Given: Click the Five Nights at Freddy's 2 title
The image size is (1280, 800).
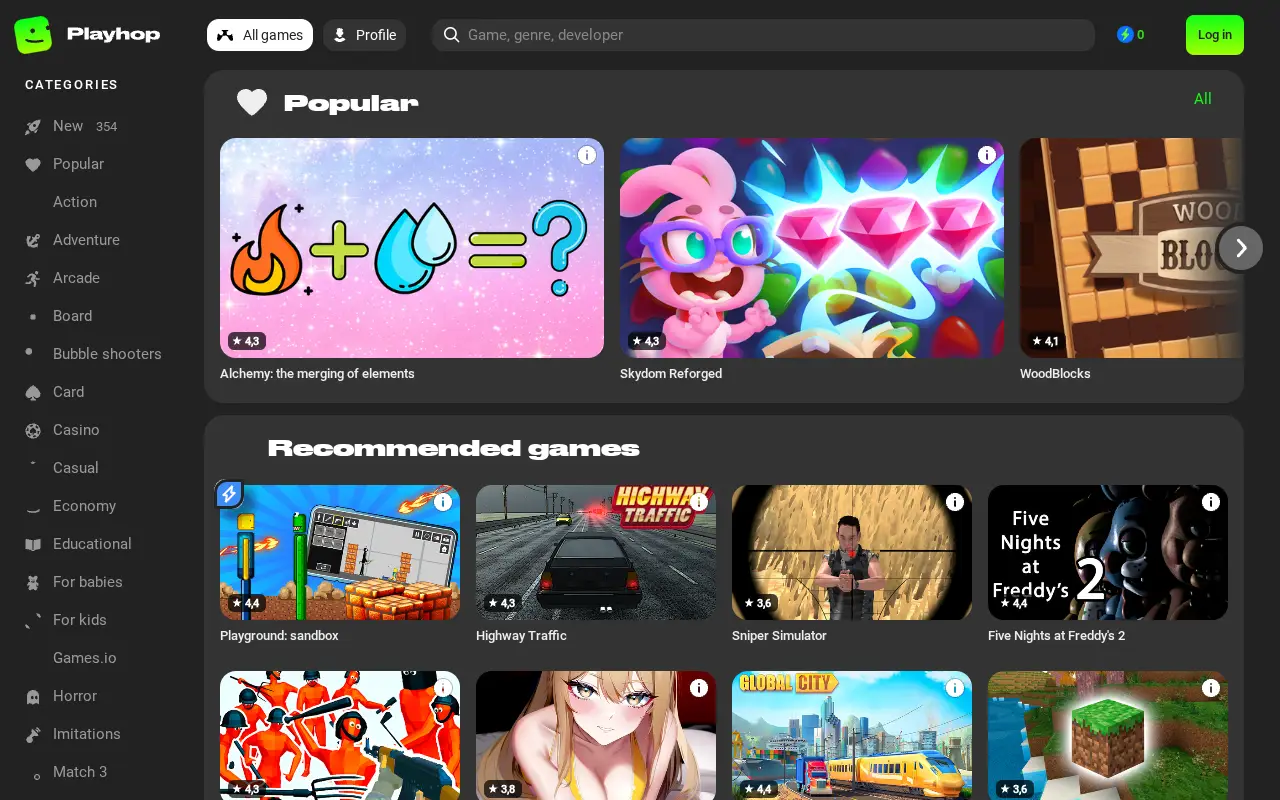Looking at the screenshot, I should coord(1056,636).
